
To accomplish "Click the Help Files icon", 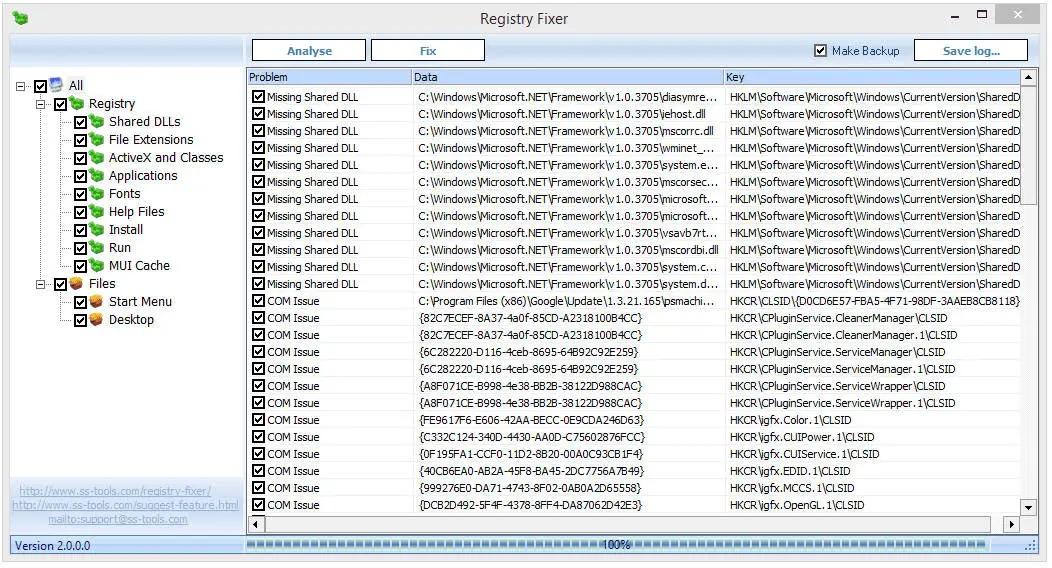I will click(x=97, y=212).
